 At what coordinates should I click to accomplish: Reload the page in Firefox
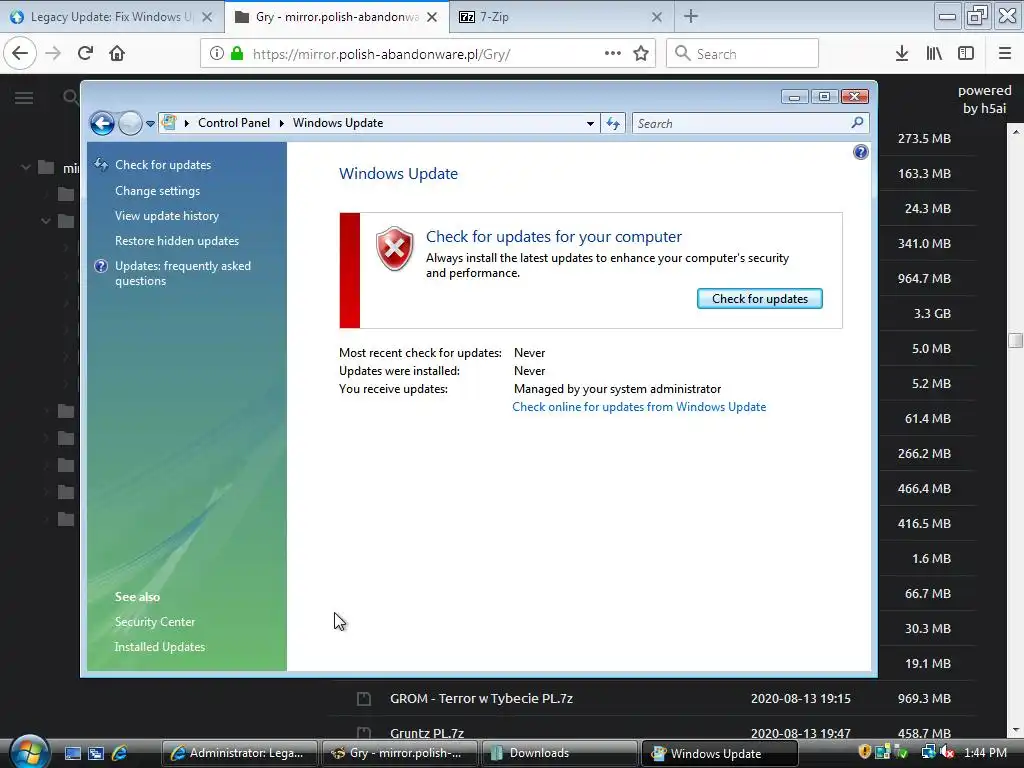tap(85, 53)
